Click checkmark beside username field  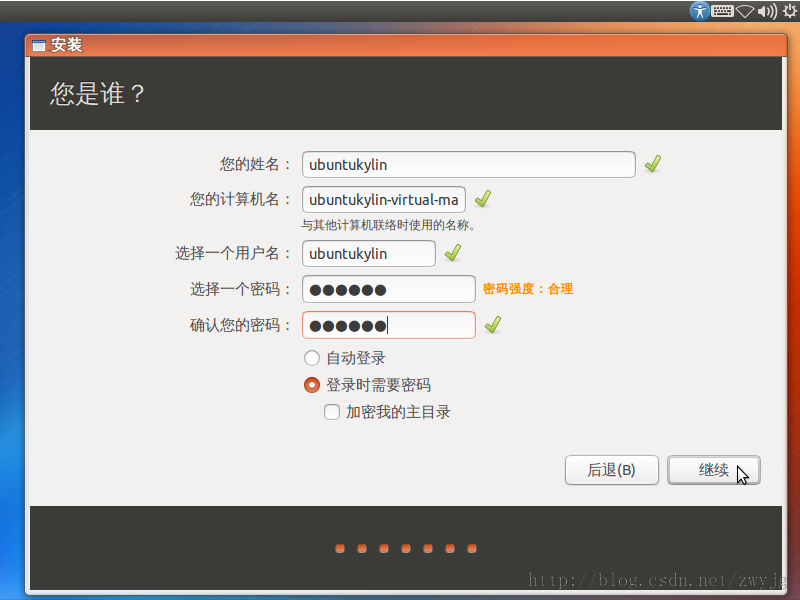(x=453, y=253)
